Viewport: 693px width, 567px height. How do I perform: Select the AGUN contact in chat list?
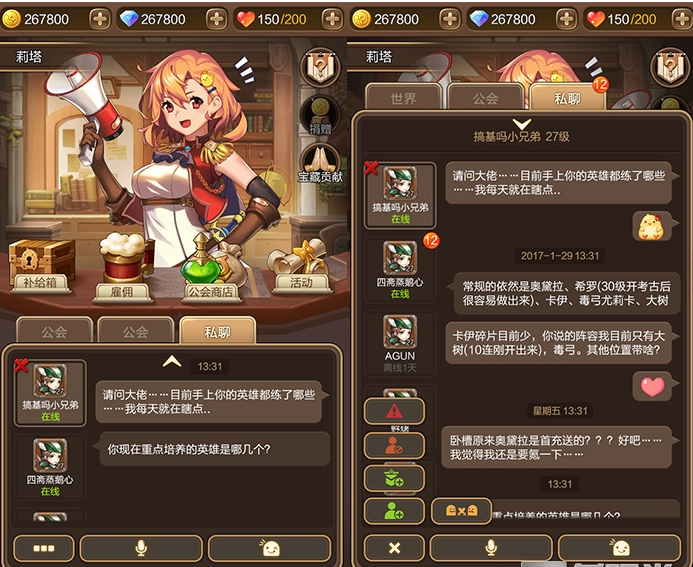400,343
